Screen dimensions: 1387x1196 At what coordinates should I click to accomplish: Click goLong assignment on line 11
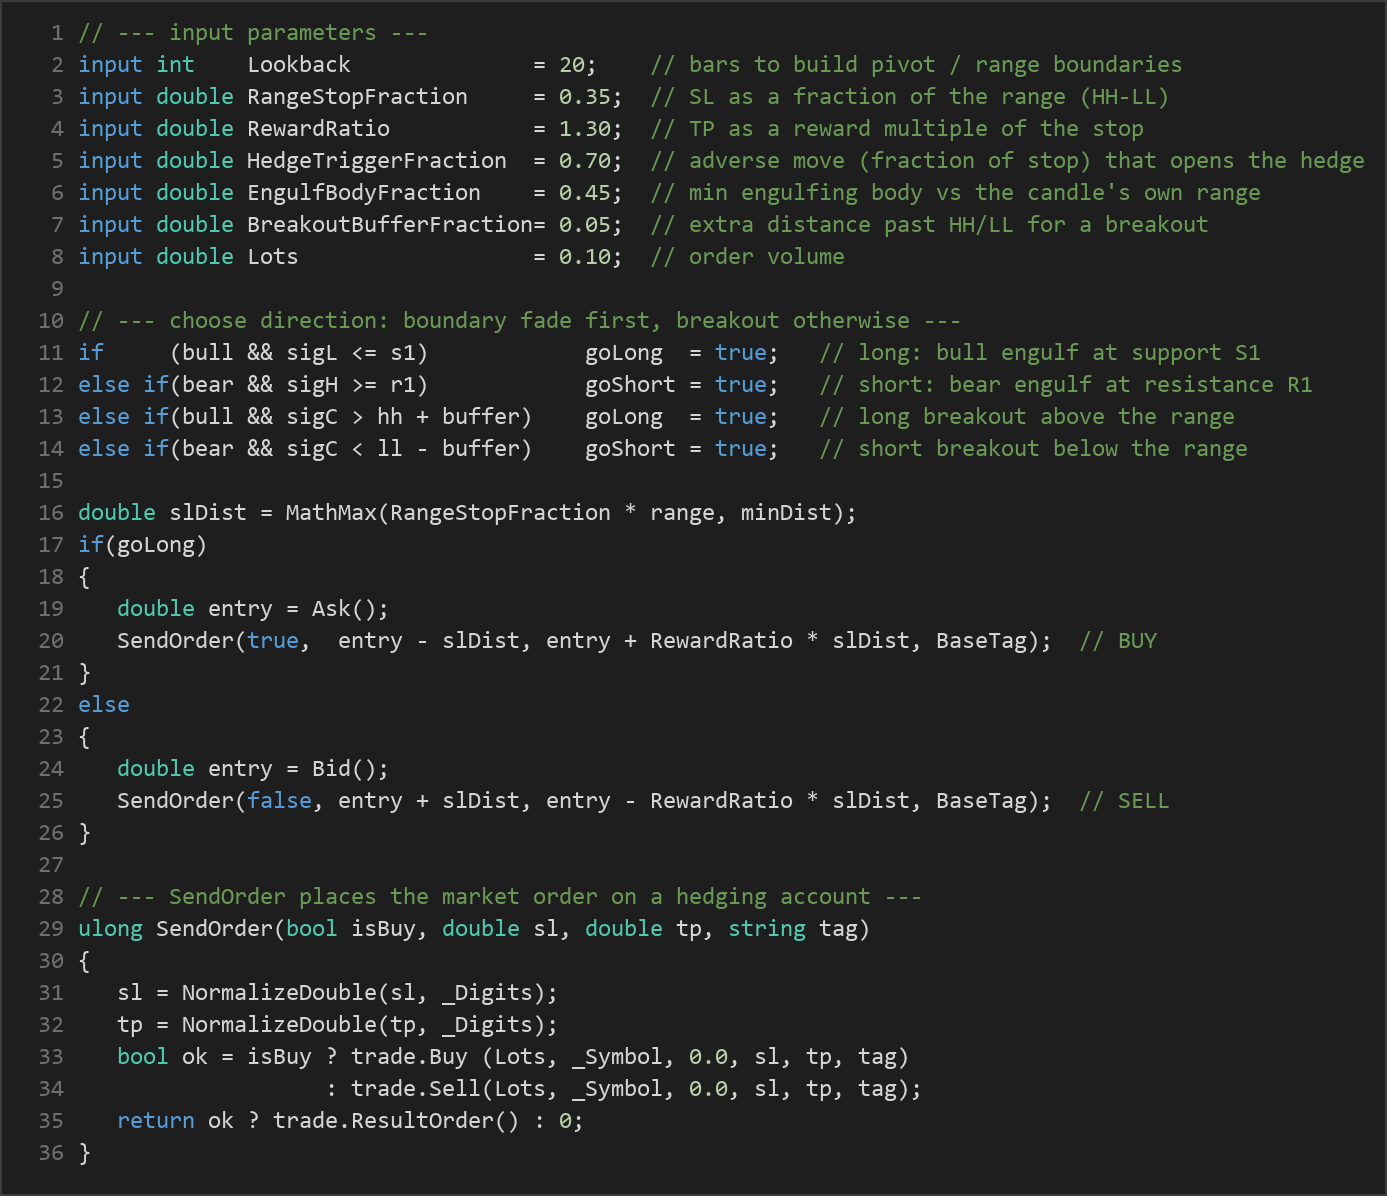pyautogui.click(x=682, y=353)
